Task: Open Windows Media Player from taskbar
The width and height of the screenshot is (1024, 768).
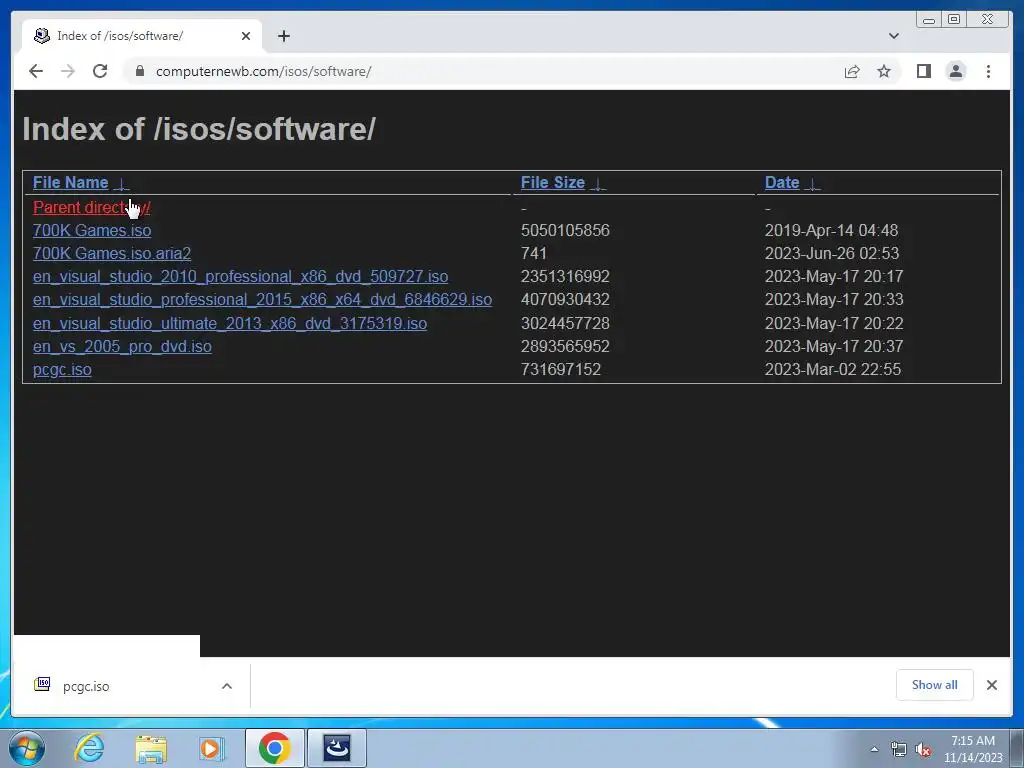Action: (x=211, y=748)
